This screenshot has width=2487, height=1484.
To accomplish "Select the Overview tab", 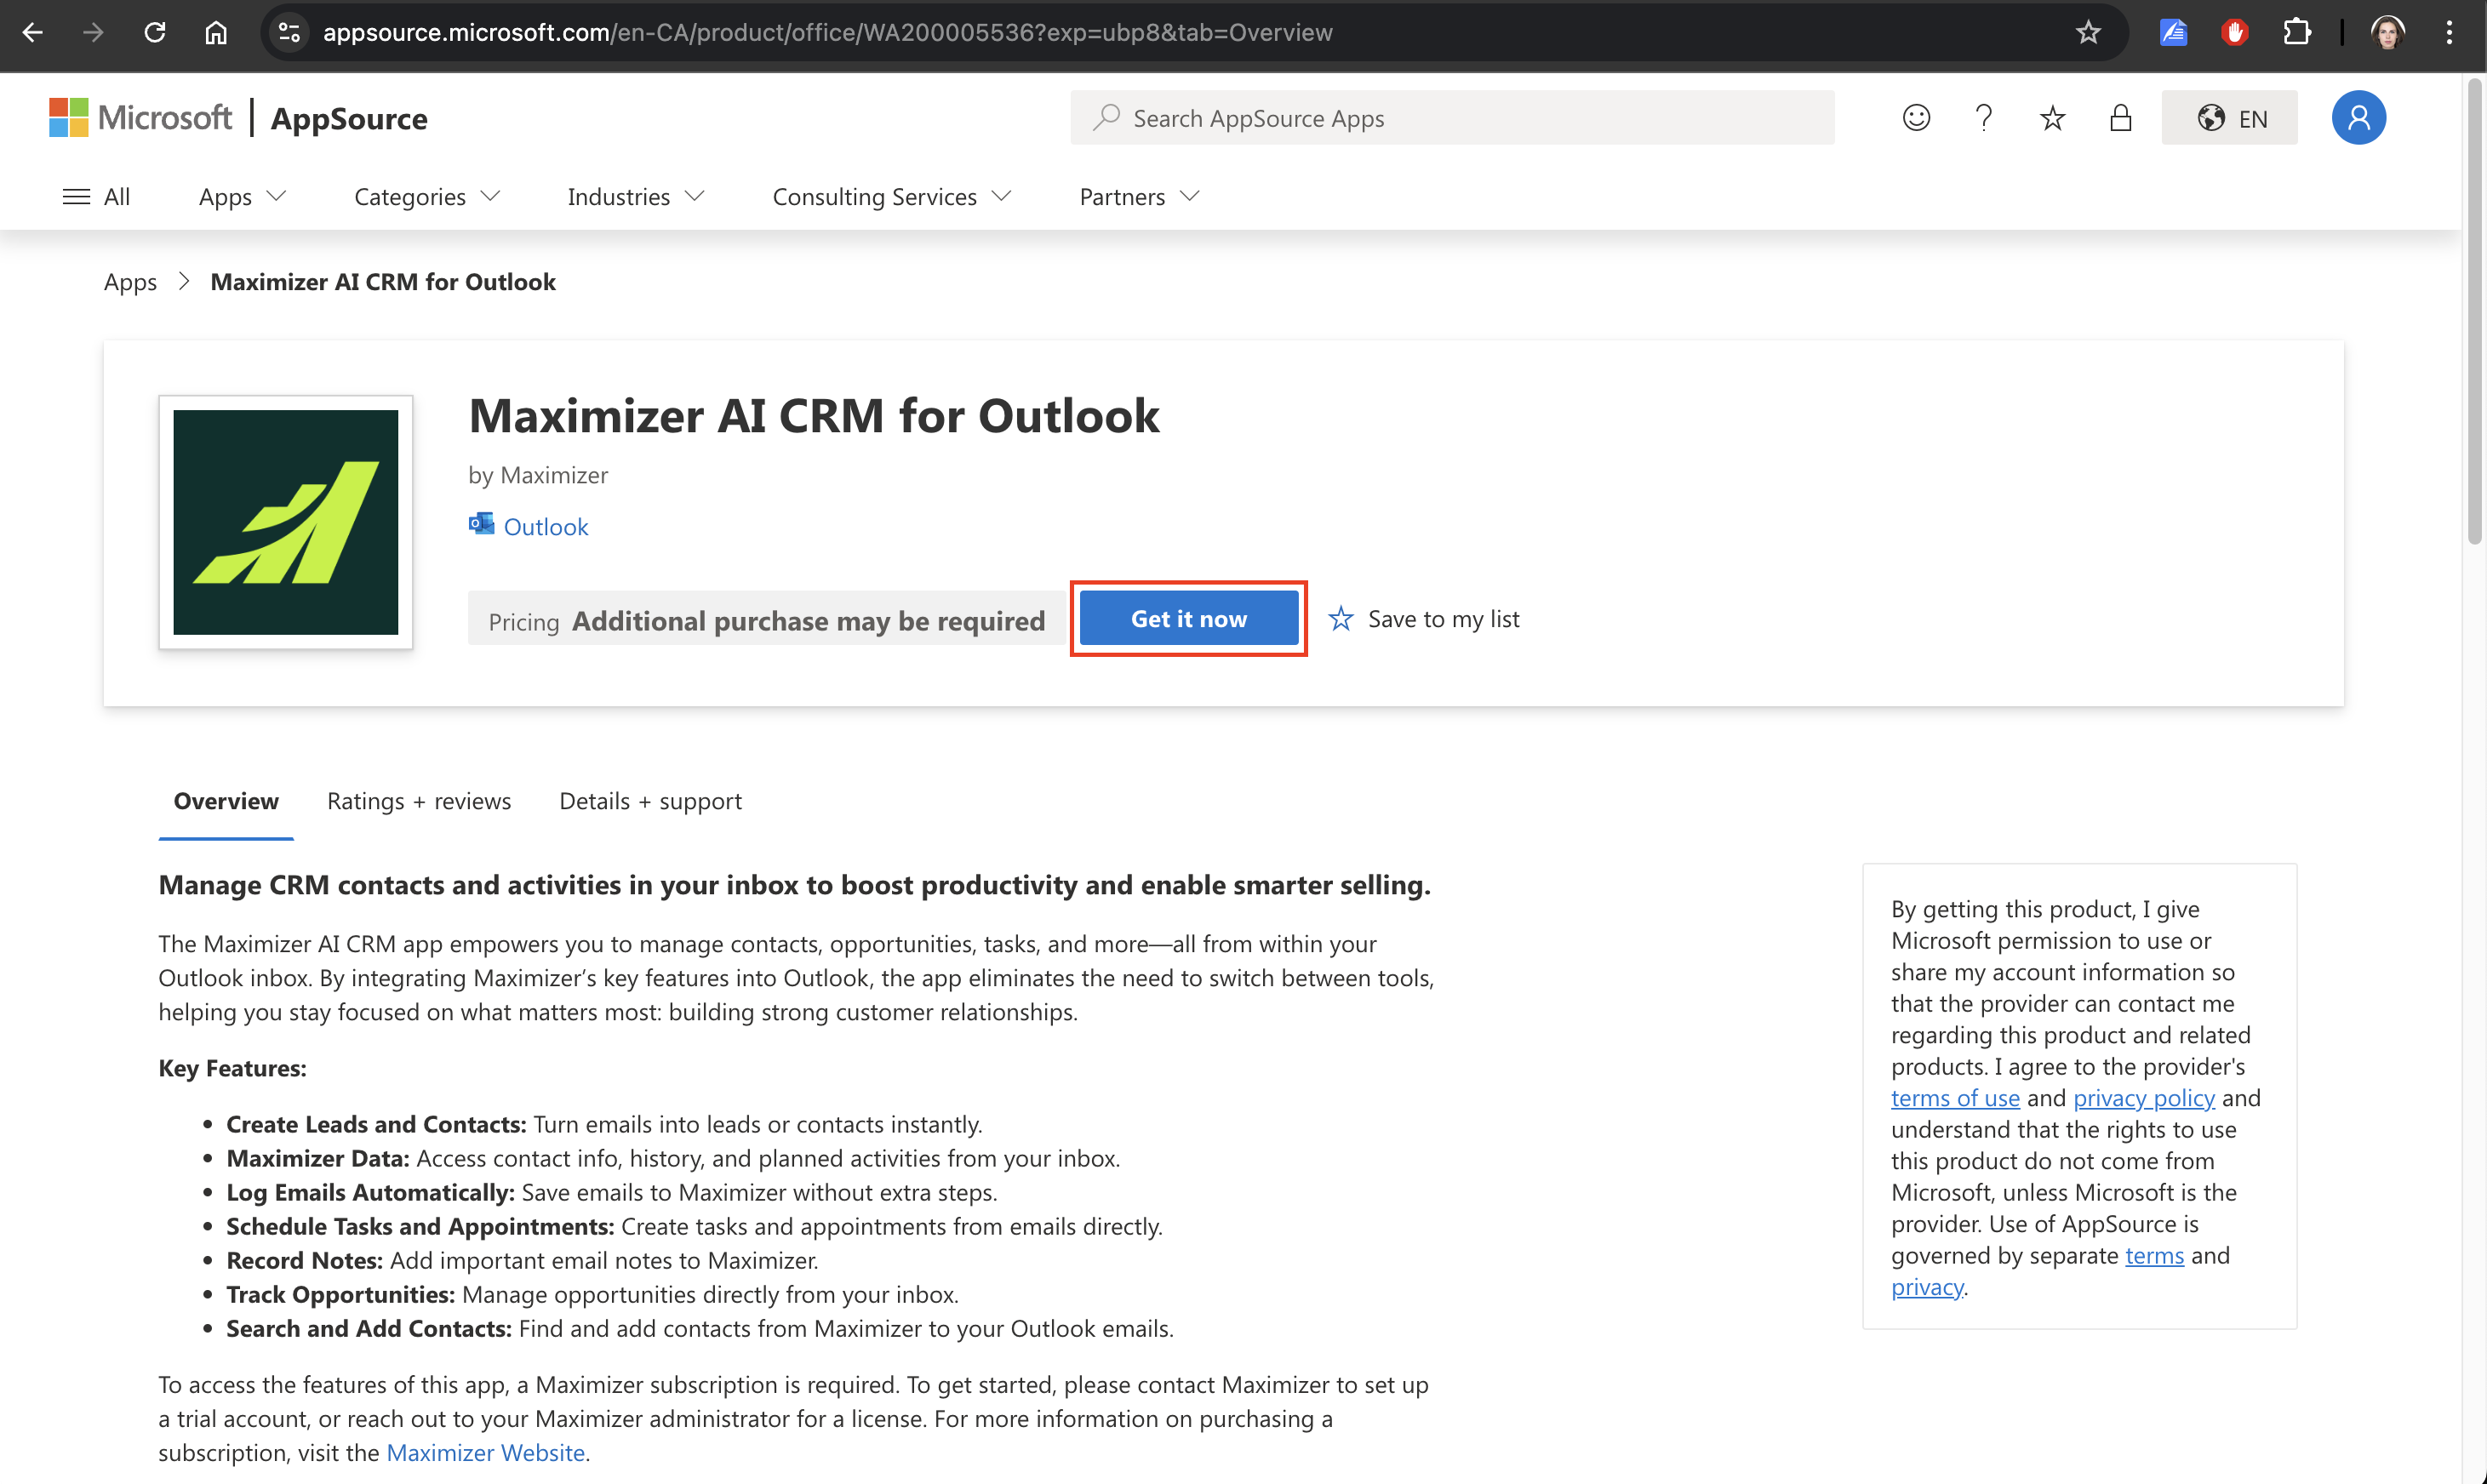I will click(226, 801).
